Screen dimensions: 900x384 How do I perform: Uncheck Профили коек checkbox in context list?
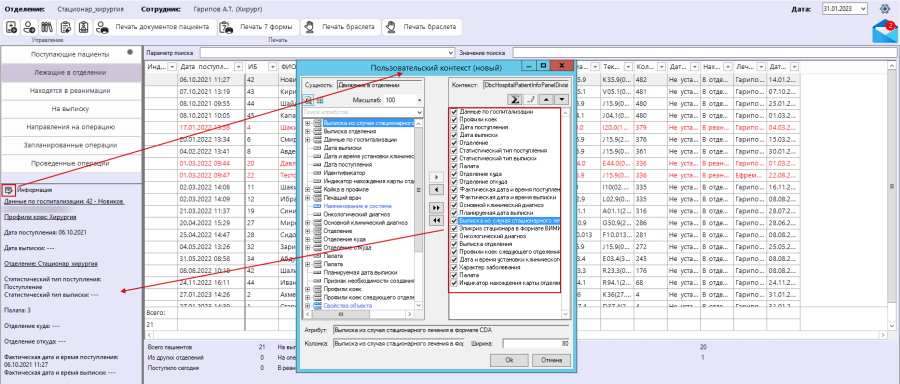tap(455, 119)
